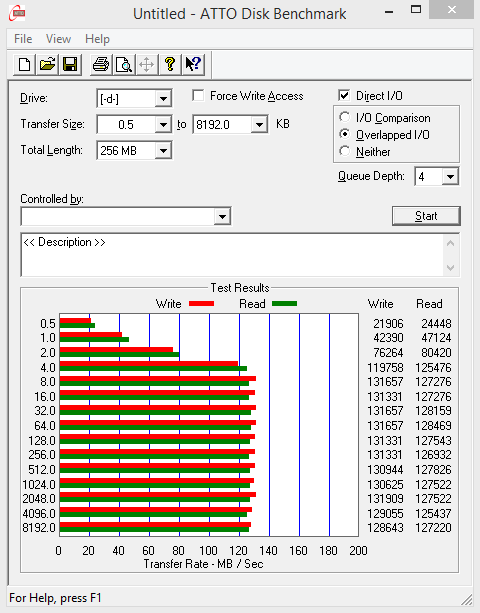Click the four-arrow move toolbar icon
Image resolution: width=480 pixels, height=613 pixels.
(147, 64)
